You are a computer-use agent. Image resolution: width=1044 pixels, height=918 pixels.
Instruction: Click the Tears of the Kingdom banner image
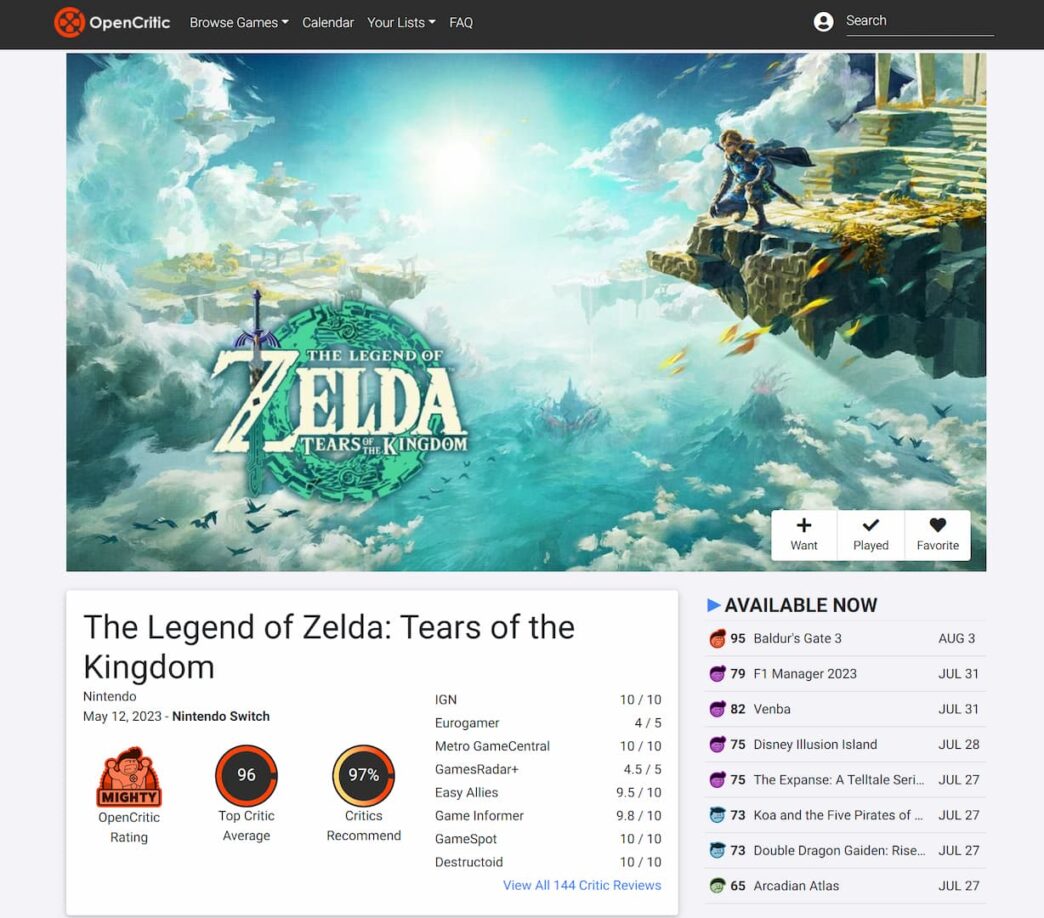click(x=526, y=312)
